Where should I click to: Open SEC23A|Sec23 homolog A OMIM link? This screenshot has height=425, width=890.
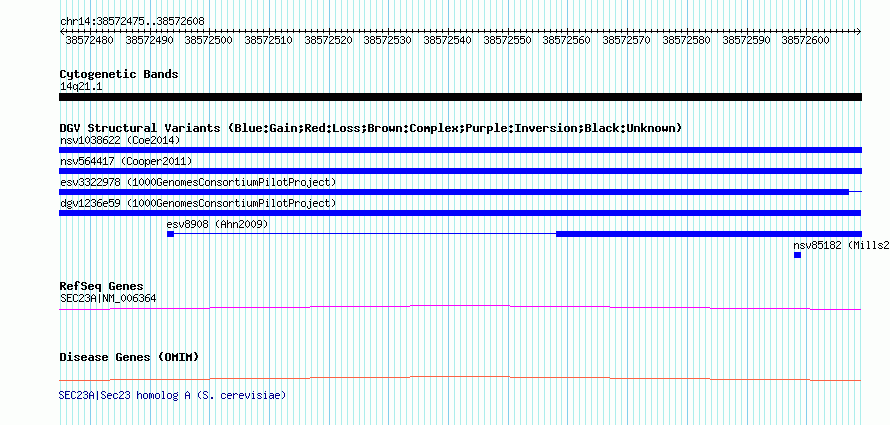[173, 395]
